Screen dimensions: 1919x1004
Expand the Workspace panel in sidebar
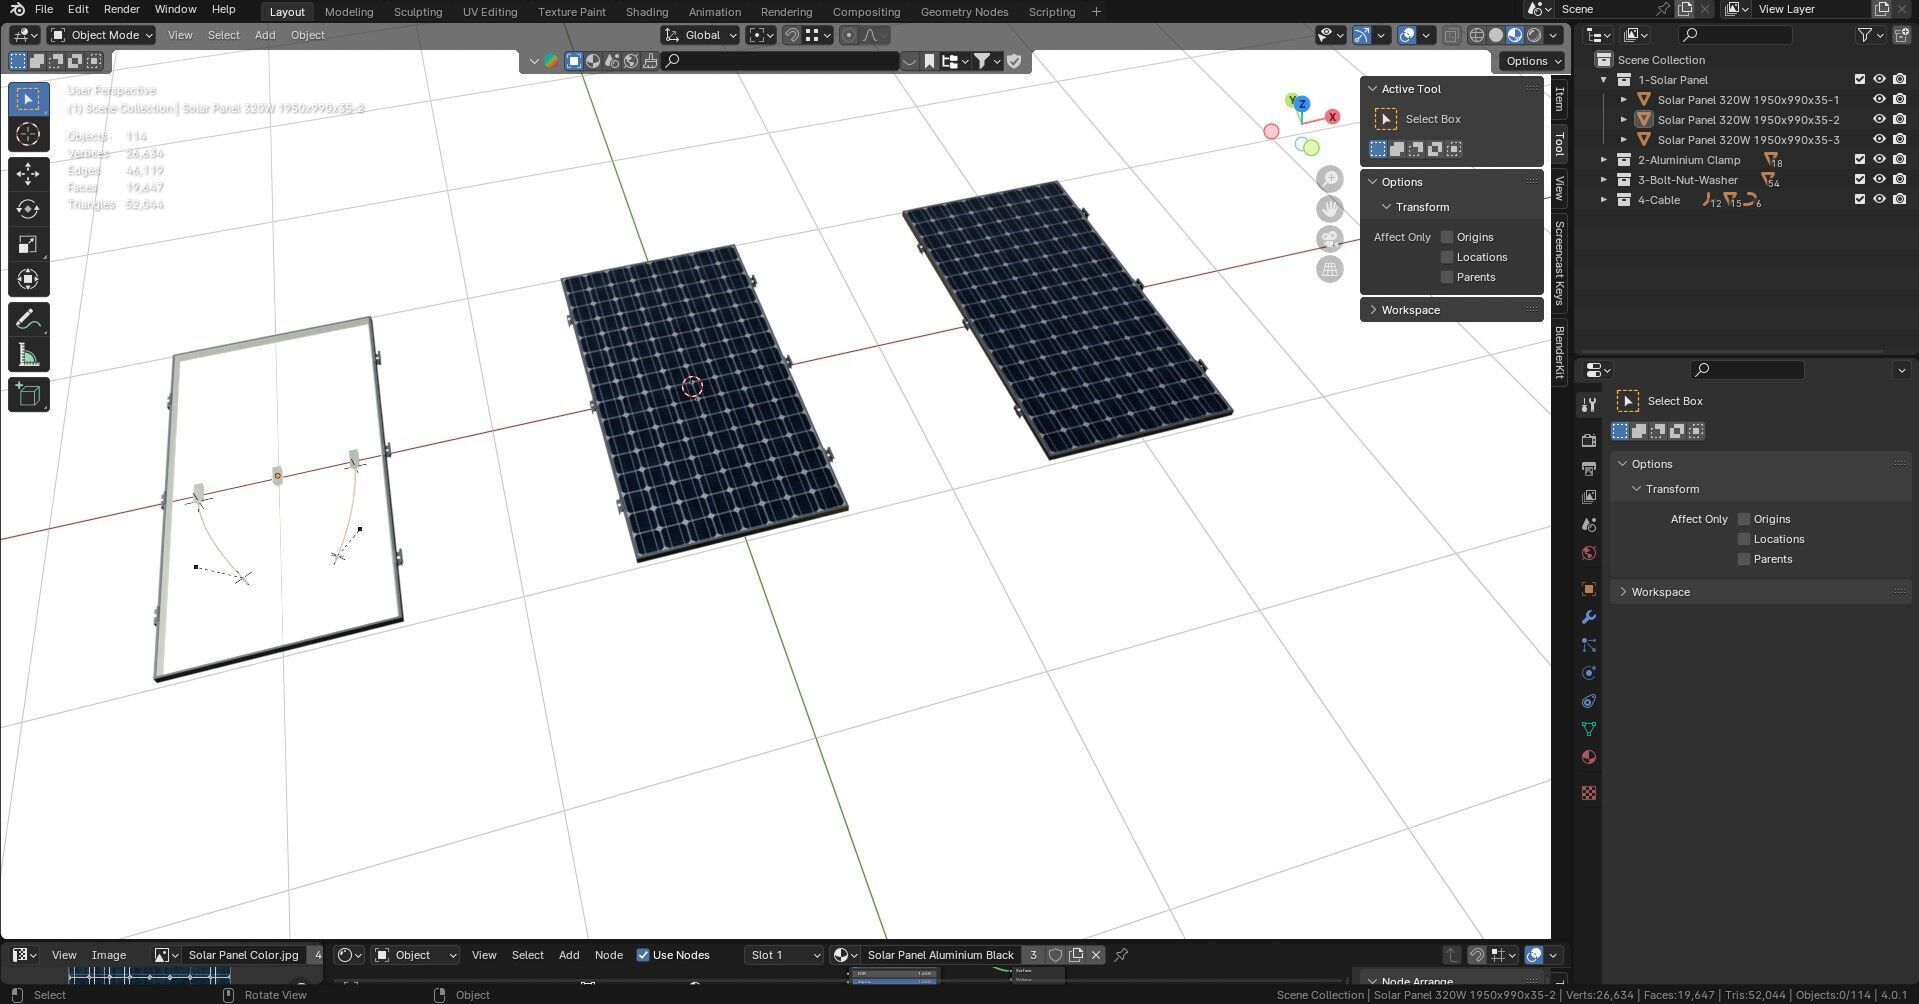point(1452,310)
